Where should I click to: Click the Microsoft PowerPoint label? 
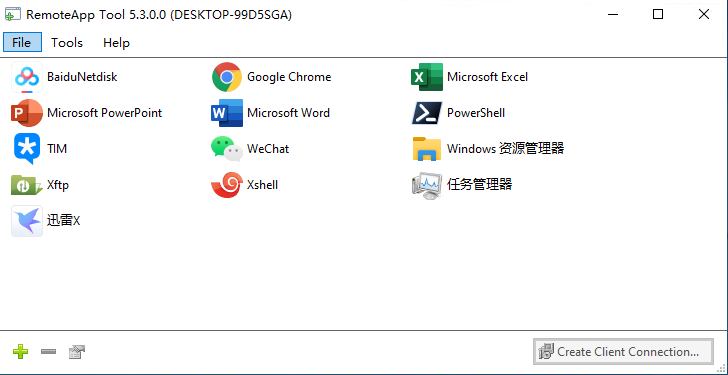(x=104, y=113)
